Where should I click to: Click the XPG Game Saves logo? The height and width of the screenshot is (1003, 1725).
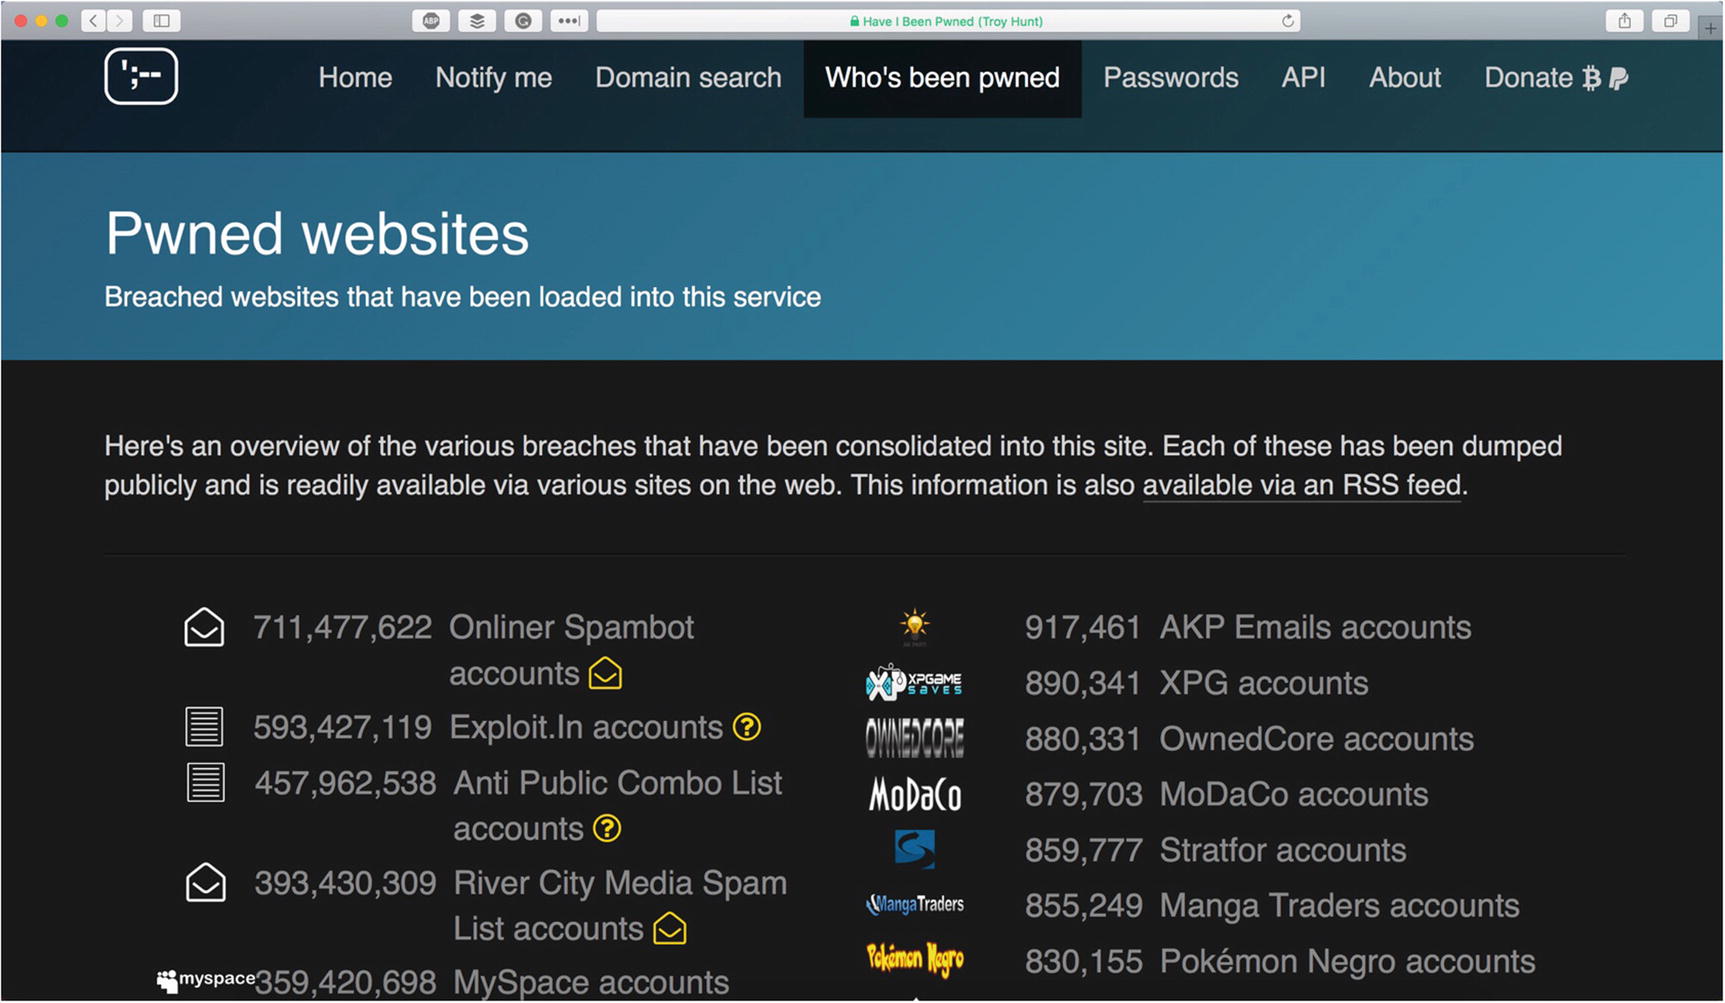click(914, 683)
